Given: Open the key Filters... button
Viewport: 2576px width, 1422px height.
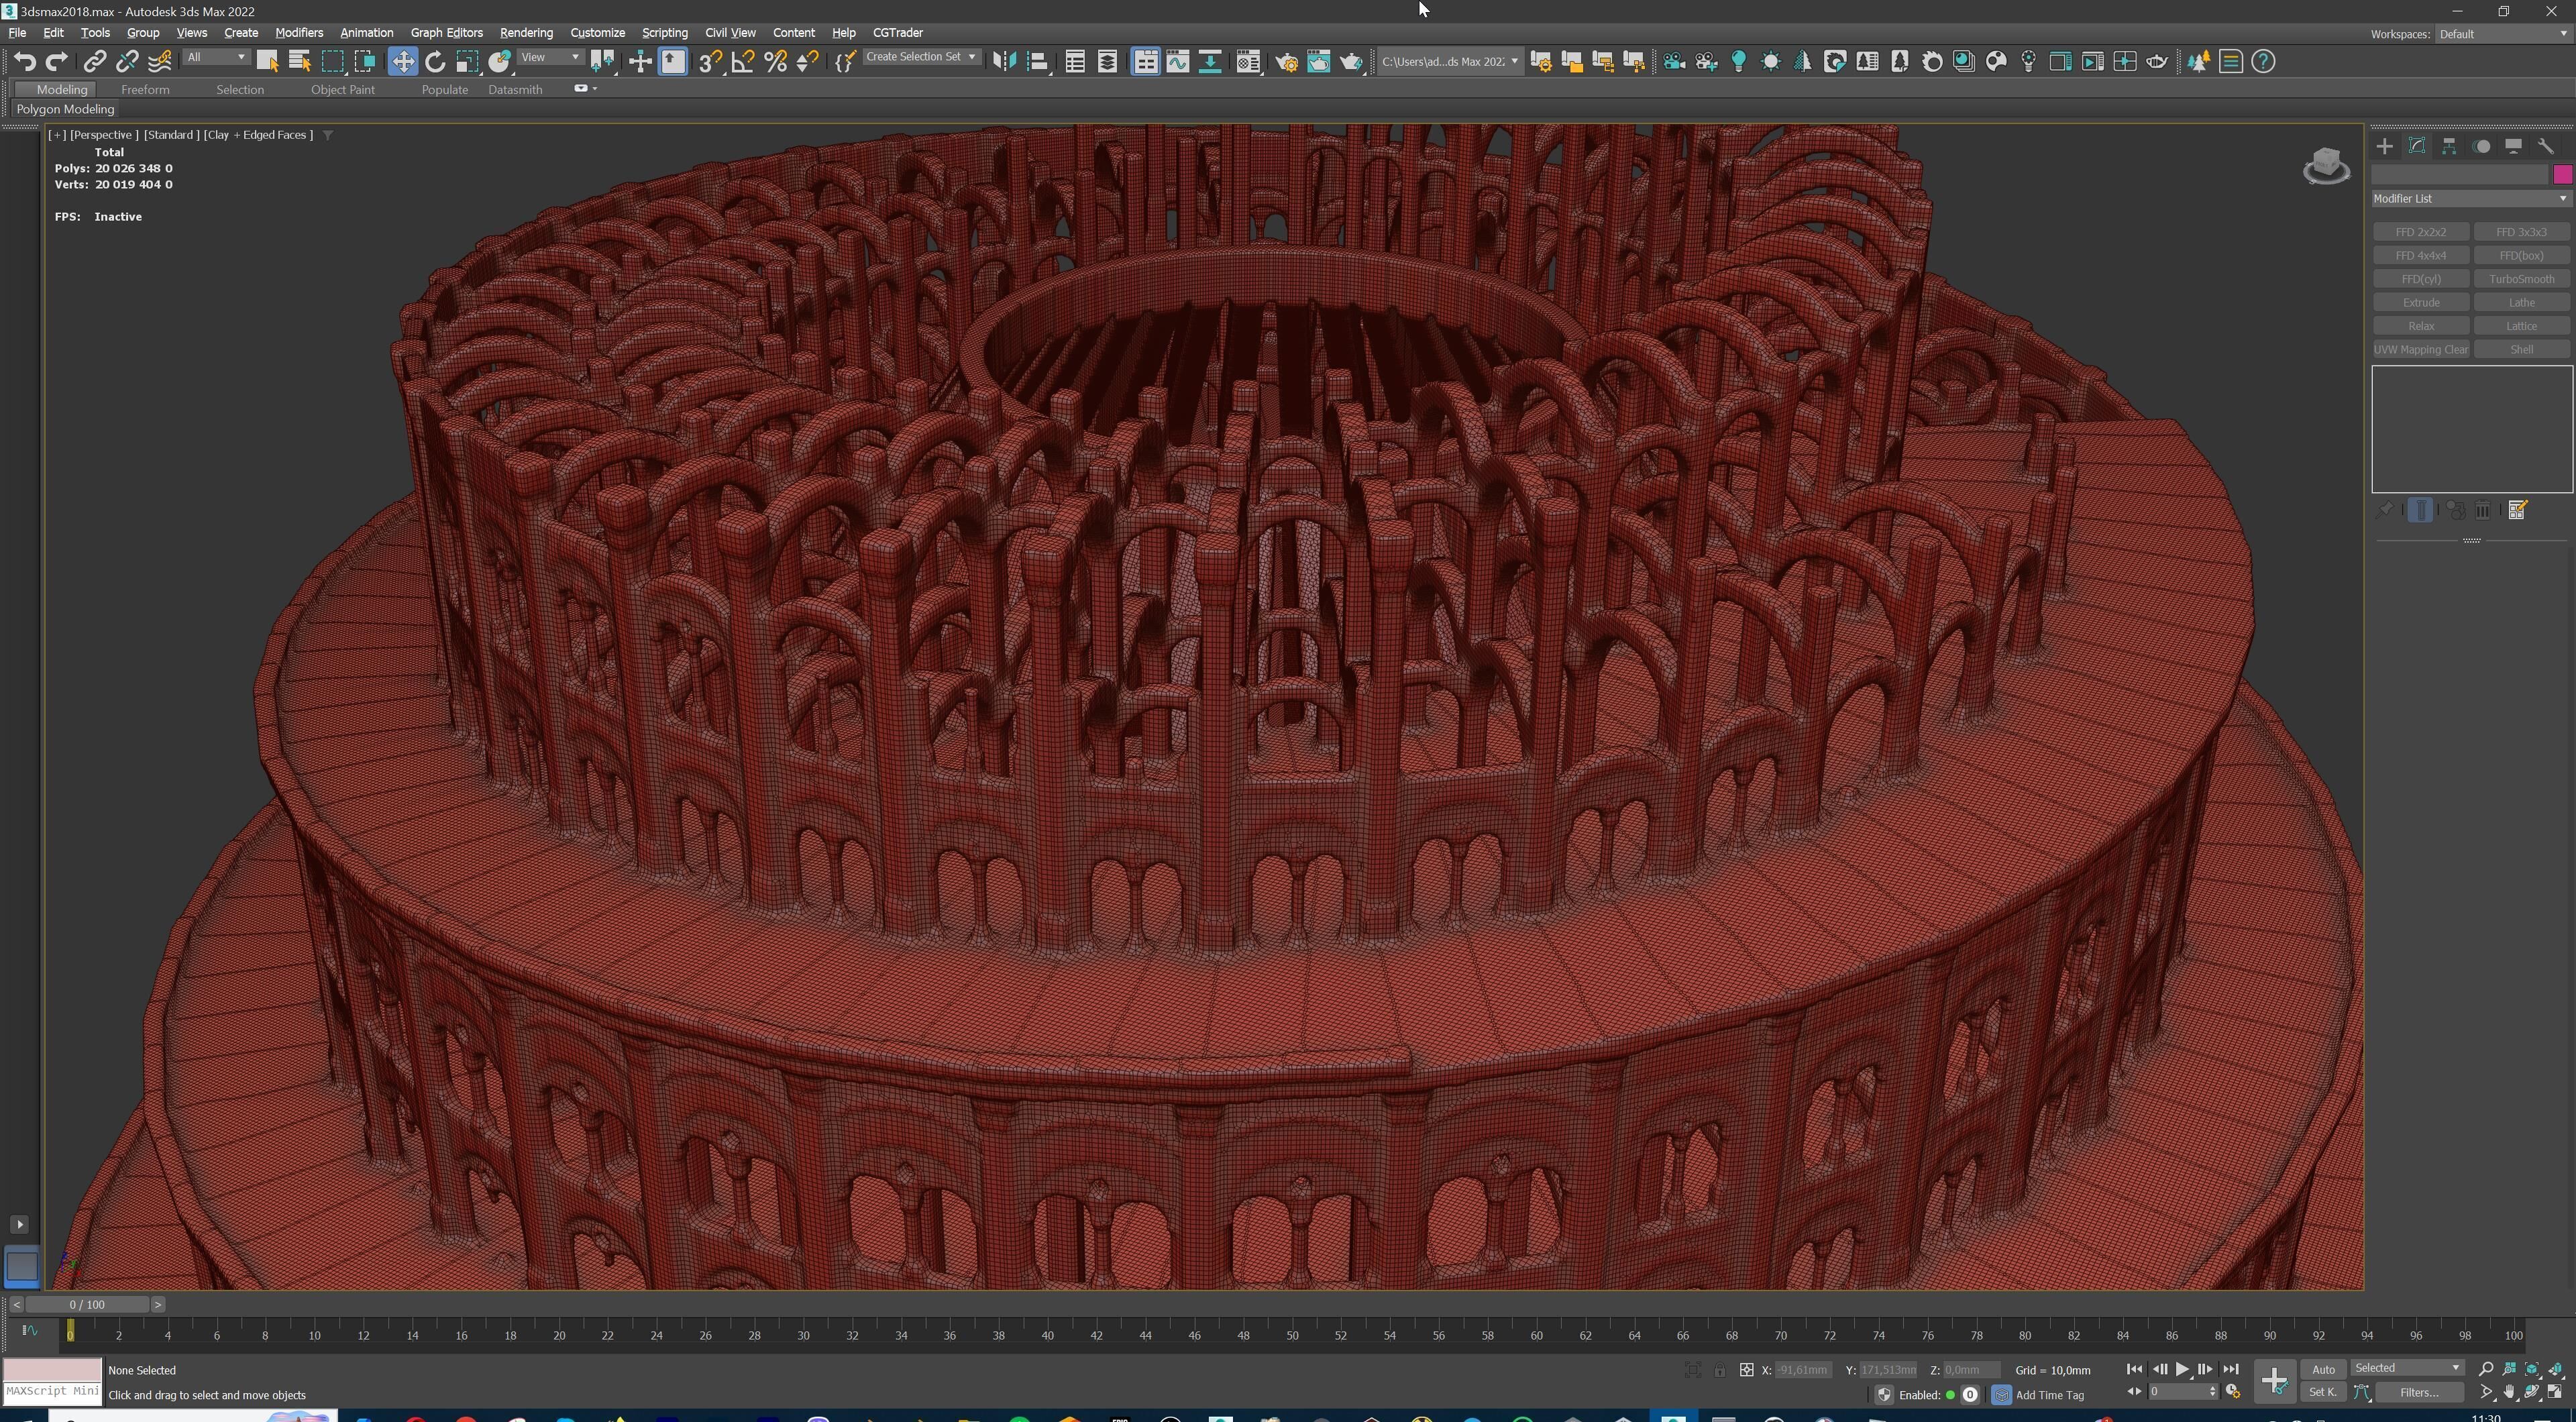Looking at the screenshot, I should click(2419, 1392).
